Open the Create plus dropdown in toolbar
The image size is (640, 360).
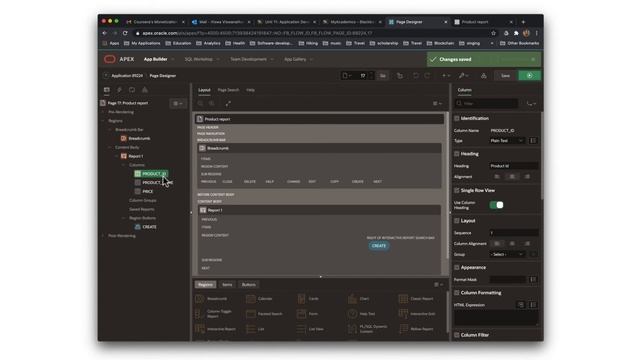(446, 76)
